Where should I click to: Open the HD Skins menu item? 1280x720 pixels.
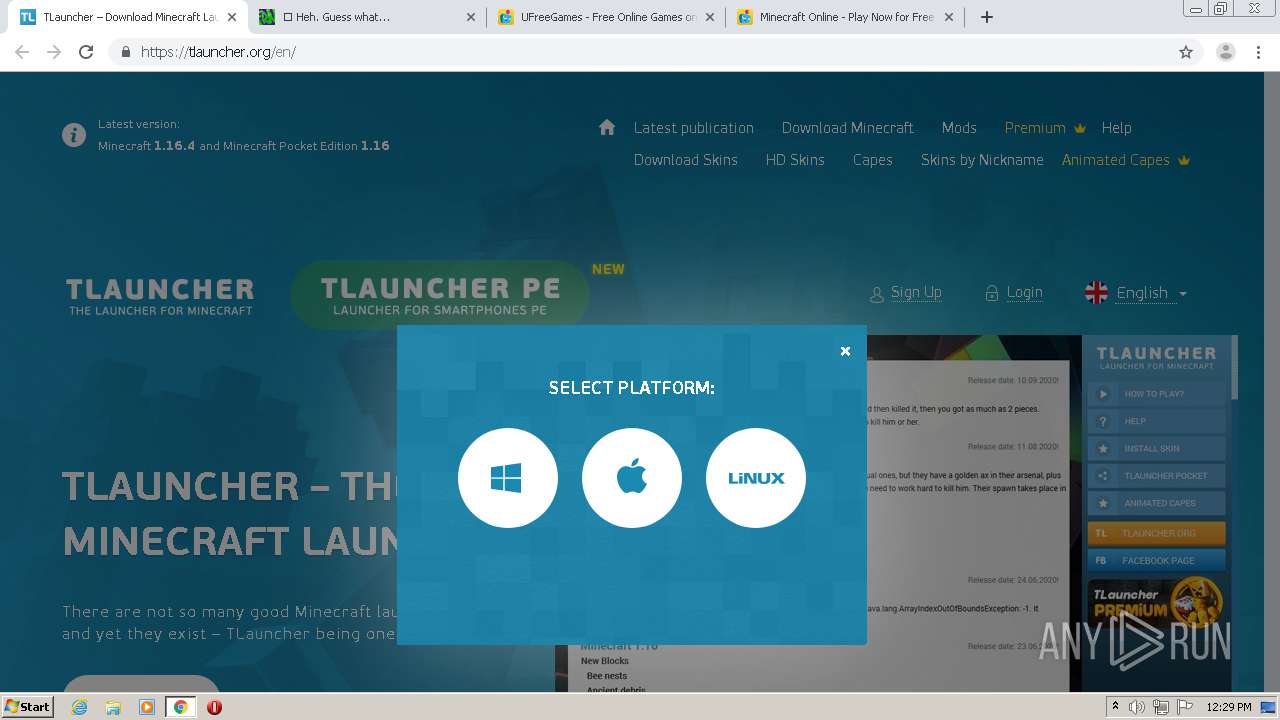(x=795, y=160)
